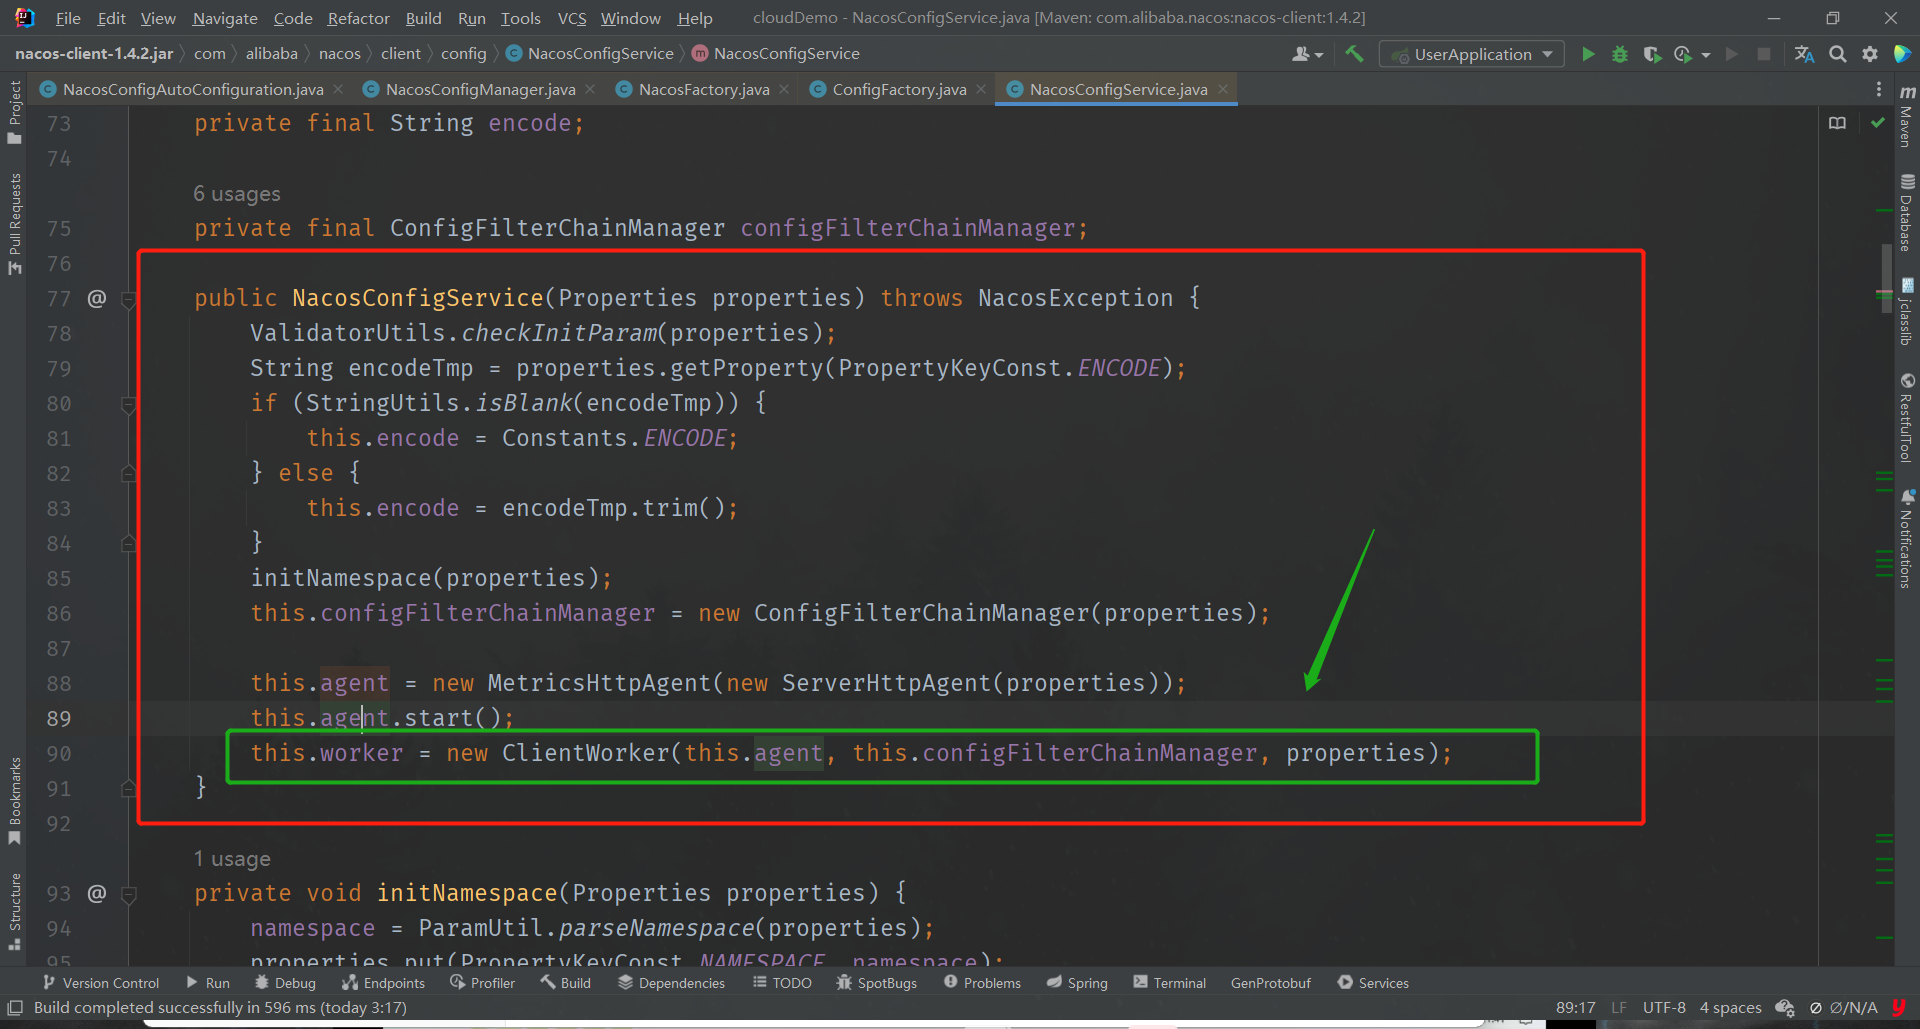Click the 6 usages inlay hint
Viewport: 1920px width, 1029px height.
(x=237, y=194)
